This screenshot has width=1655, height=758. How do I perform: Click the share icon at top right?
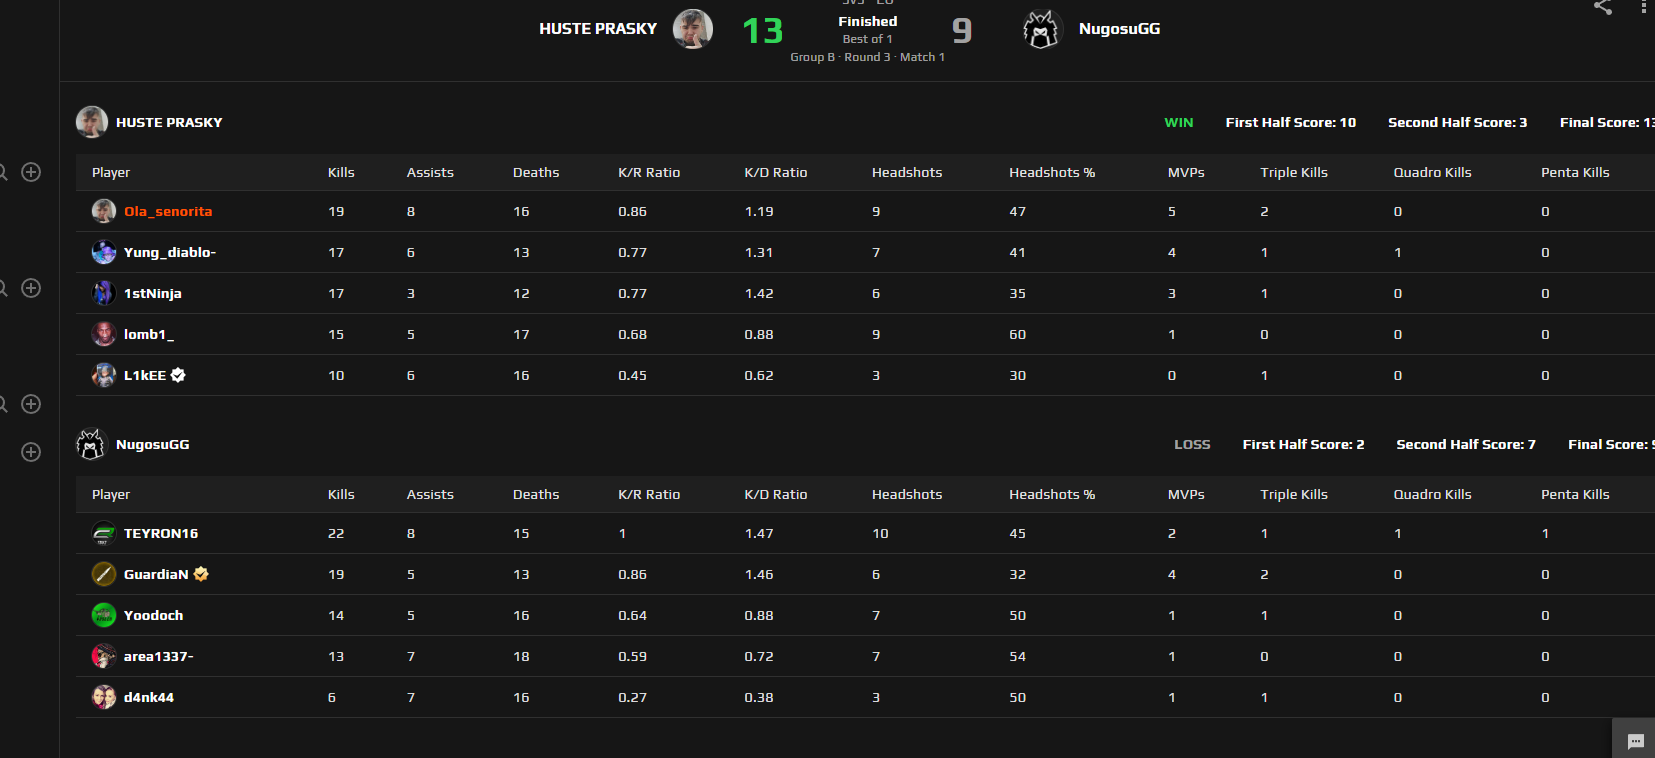pyautogui.click(x=1602, y=8)
